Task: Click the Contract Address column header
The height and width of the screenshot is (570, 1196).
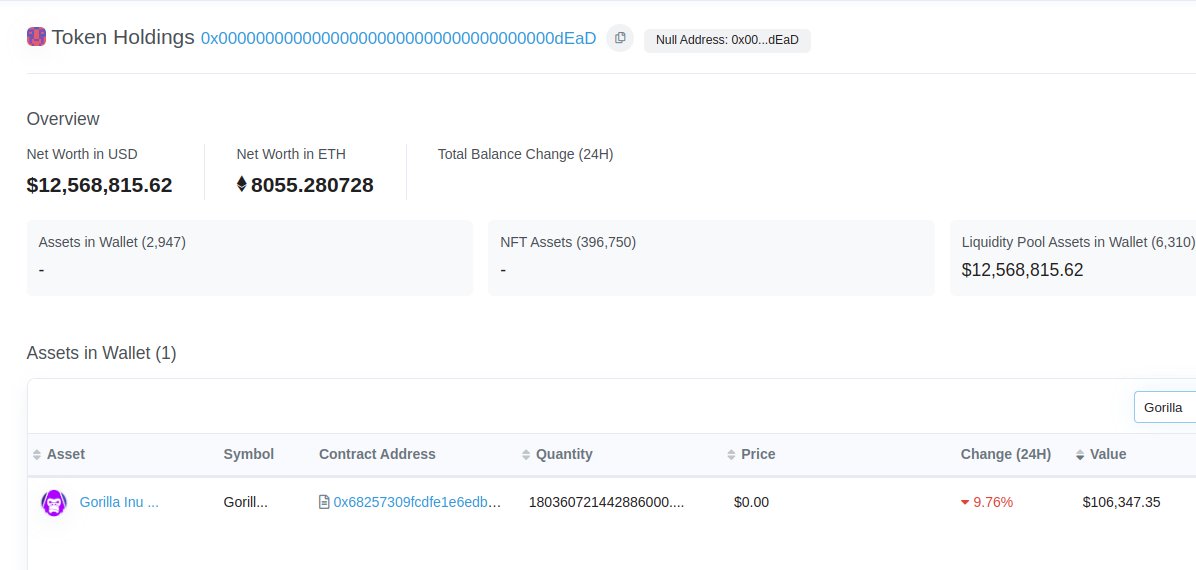Action: 377,454
